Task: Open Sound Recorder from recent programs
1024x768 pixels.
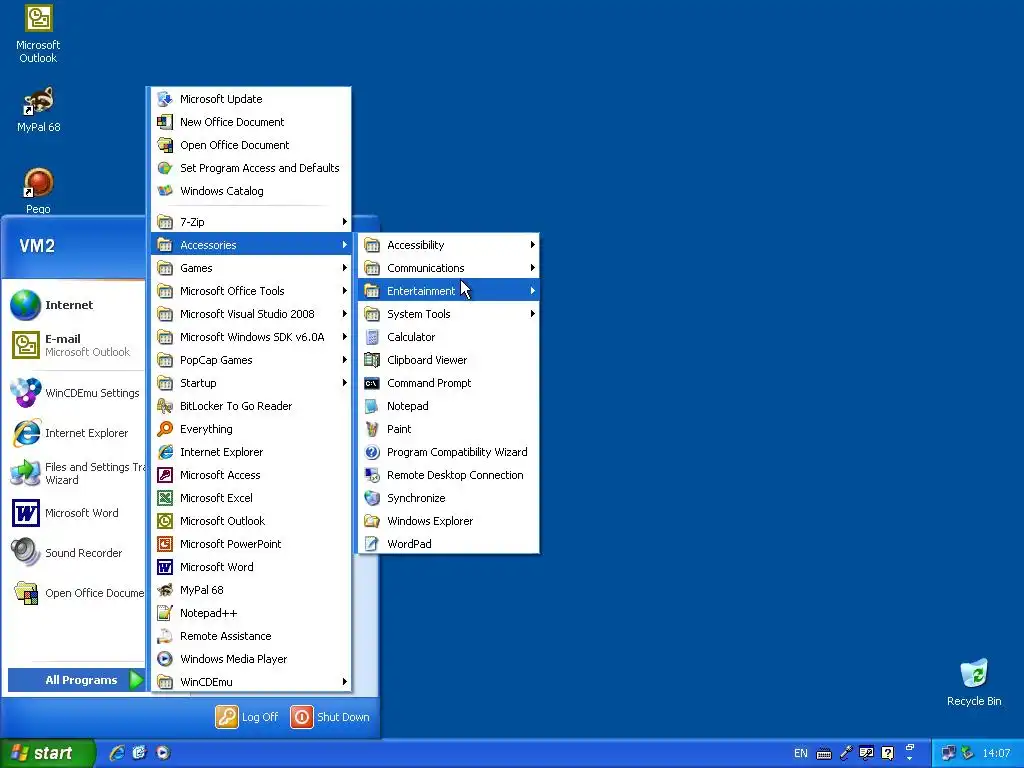Action: 76,552
